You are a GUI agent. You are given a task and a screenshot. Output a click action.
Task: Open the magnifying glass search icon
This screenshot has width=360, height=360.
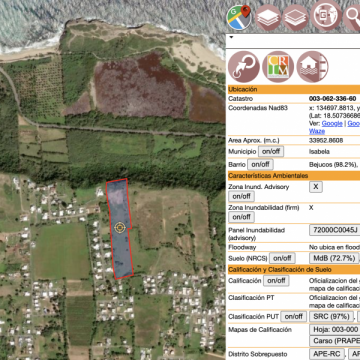click(x=353, y=18)
